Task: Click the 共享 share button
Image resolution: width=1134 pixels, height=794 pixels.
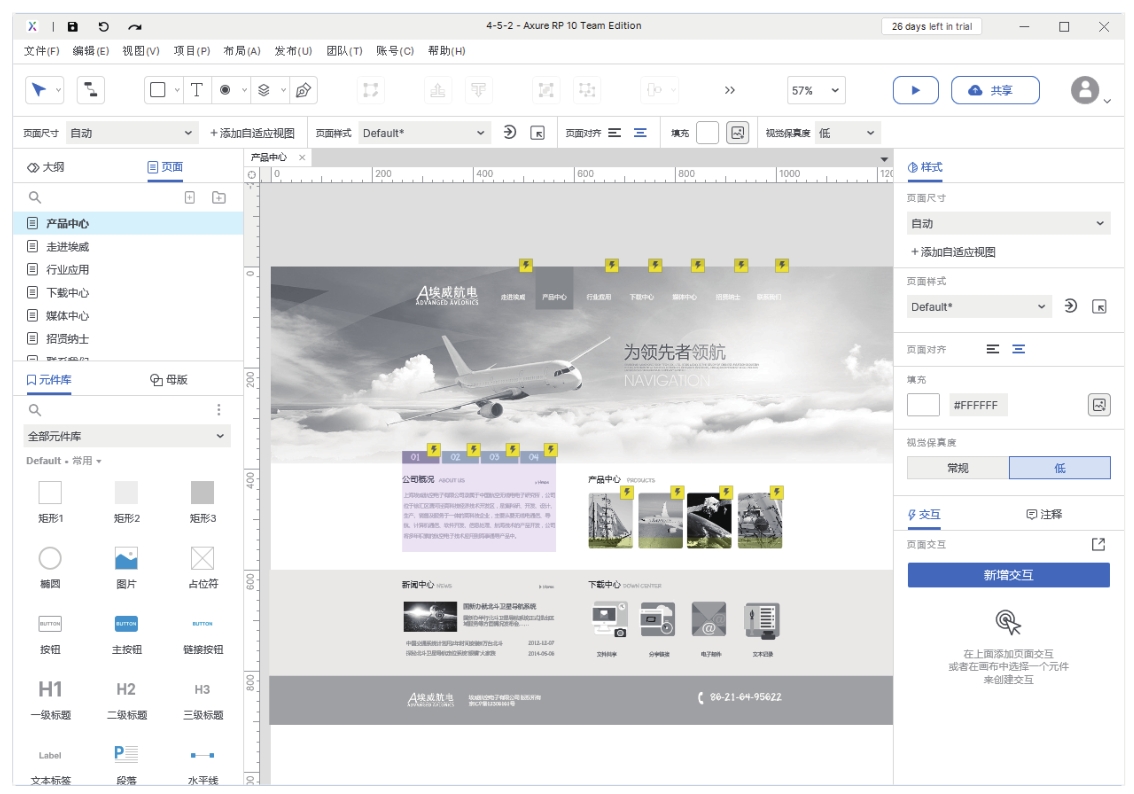Action: (x=994, y=90)
